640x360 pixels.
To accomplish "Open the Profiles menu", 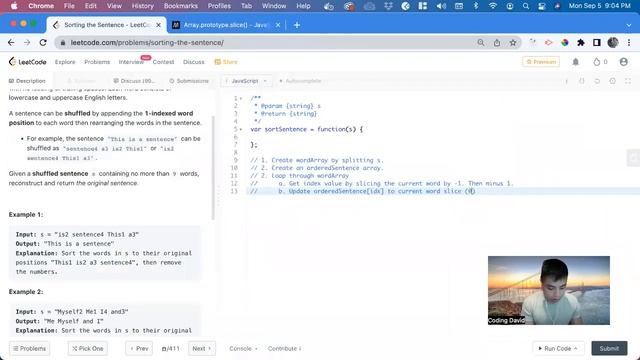I will (x=219, y=6).
